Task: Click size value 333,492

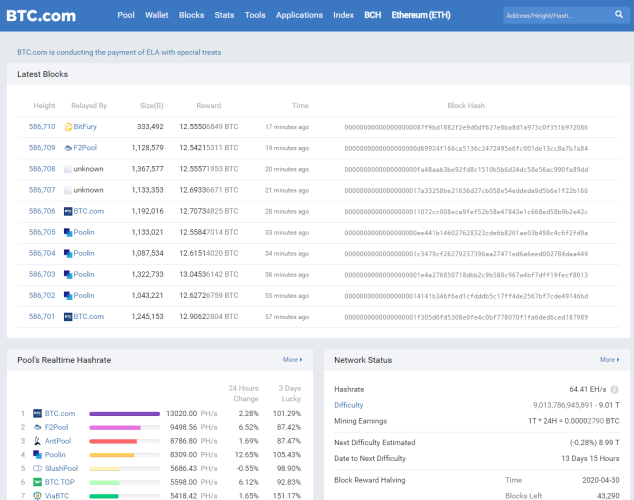Action: (x=150, y=127)
